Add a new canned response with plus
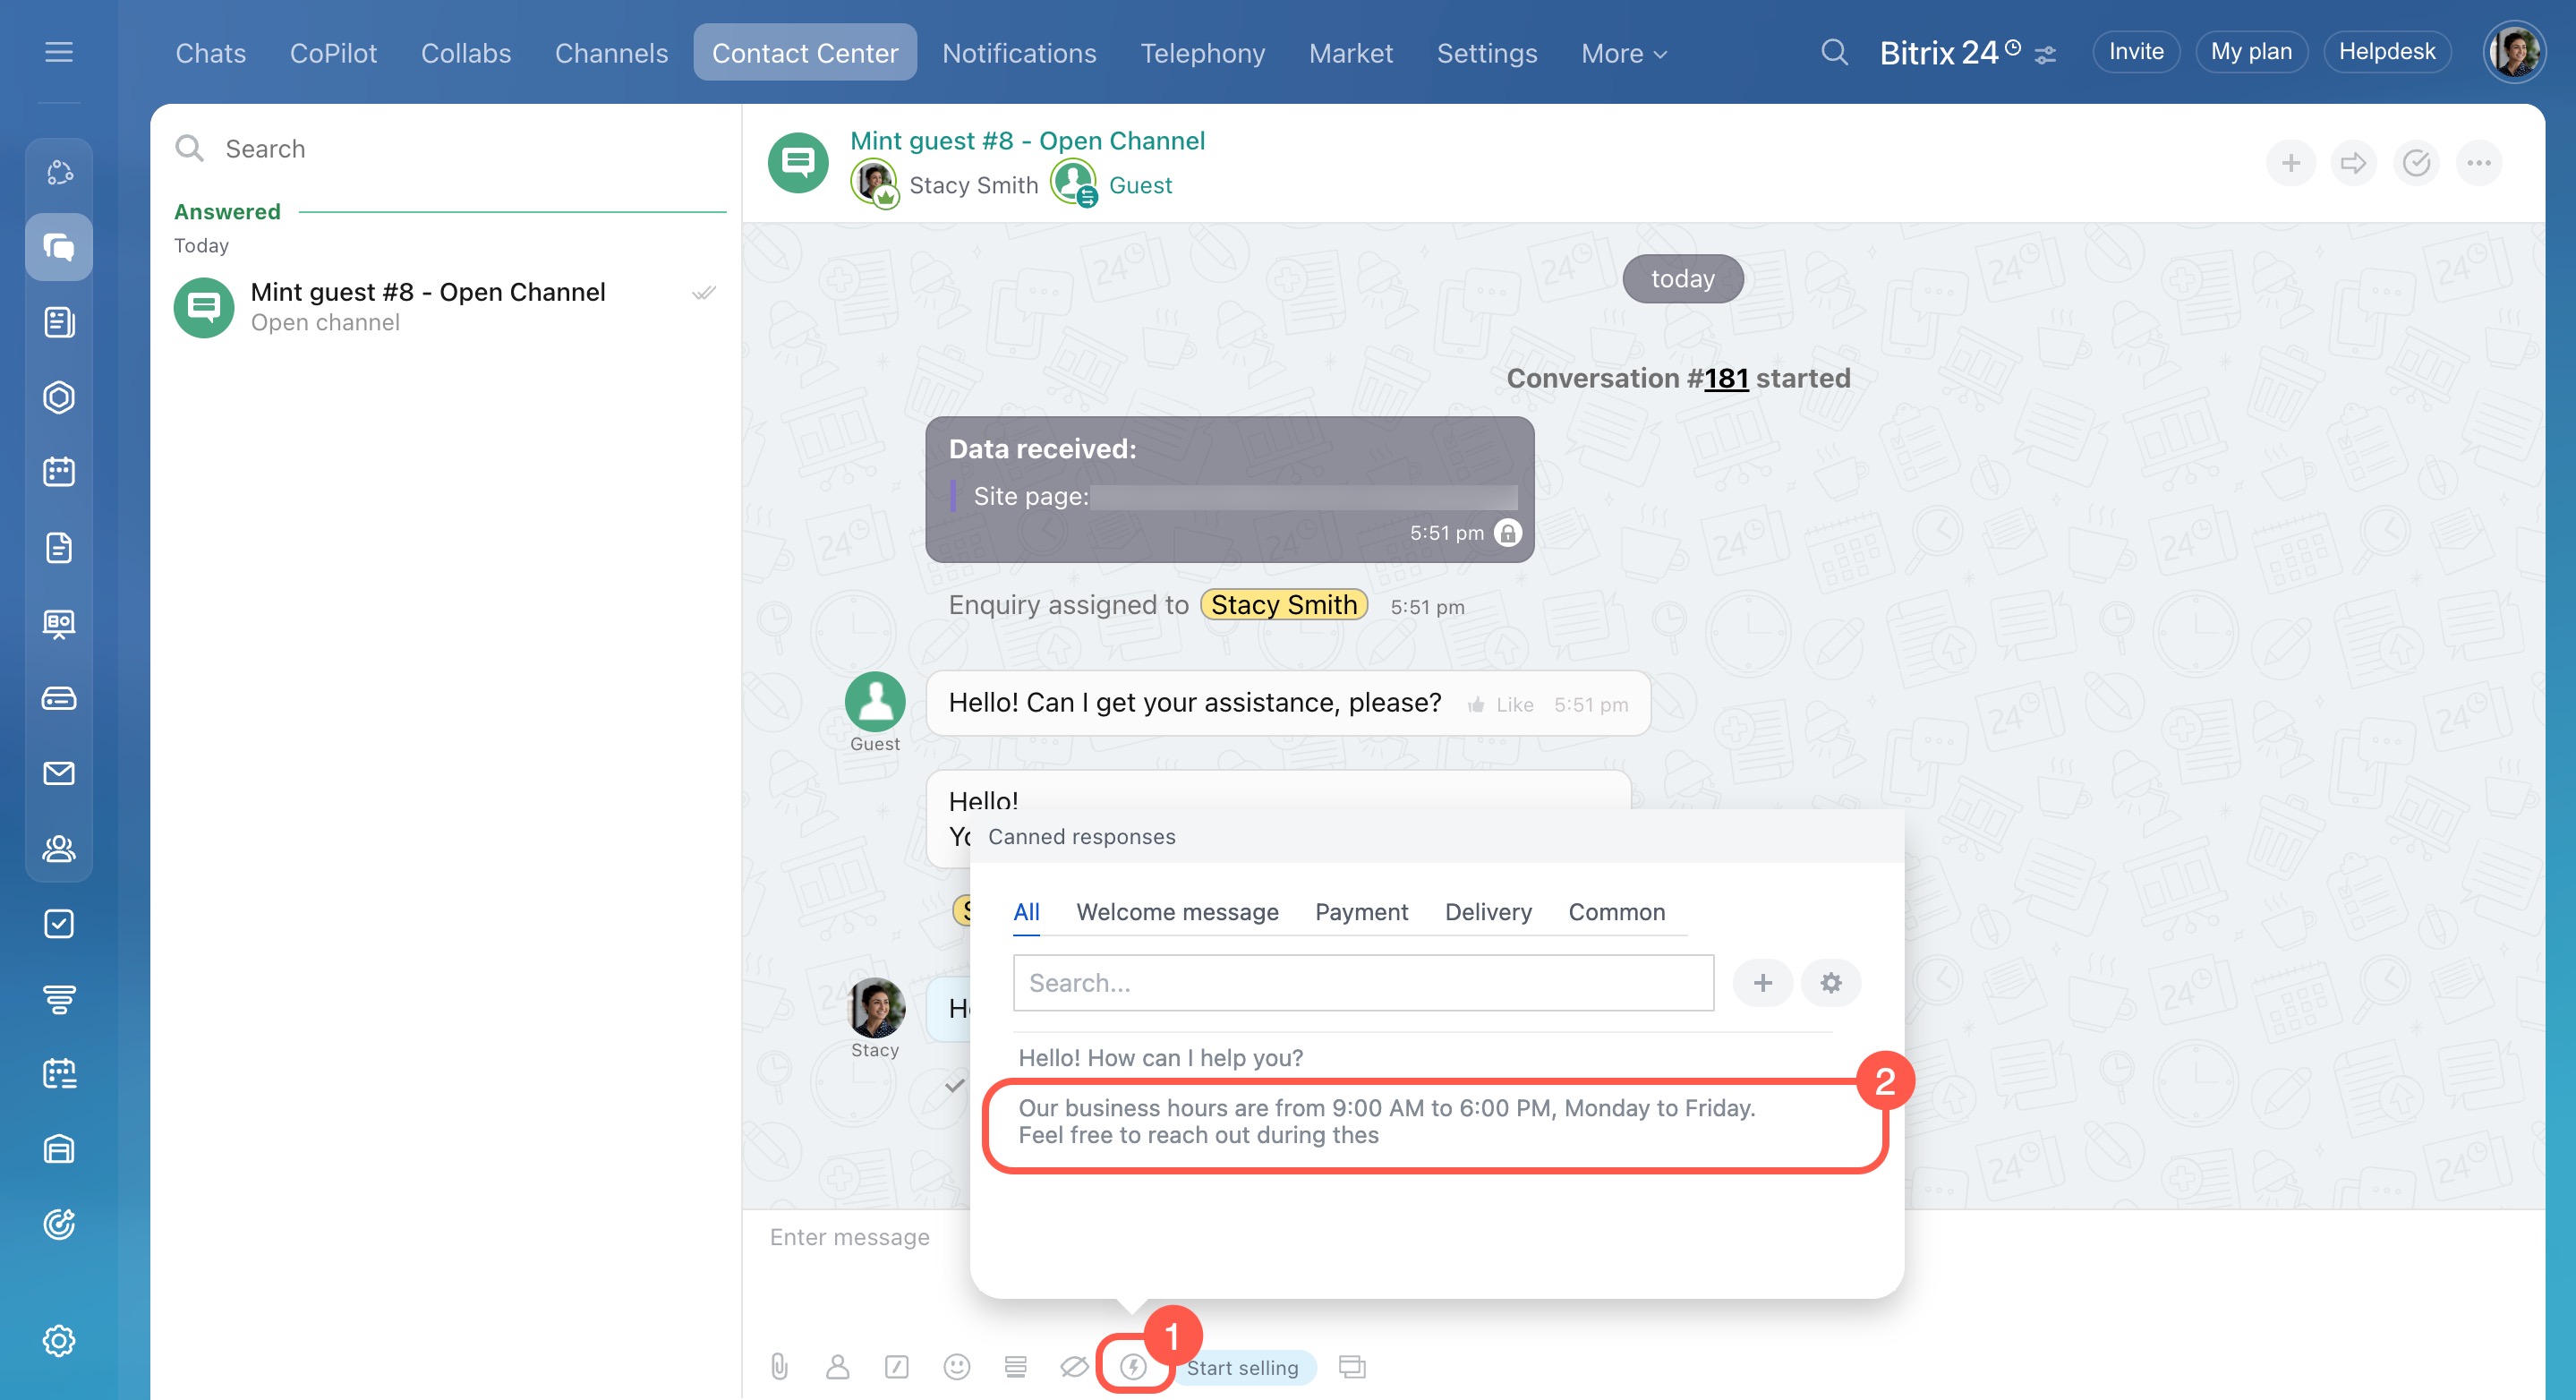 1762,983
